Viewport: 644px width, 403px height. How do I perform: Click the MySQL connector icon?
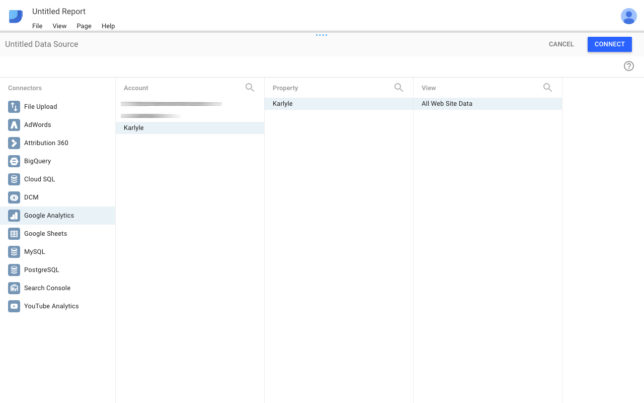pos(14,251)
